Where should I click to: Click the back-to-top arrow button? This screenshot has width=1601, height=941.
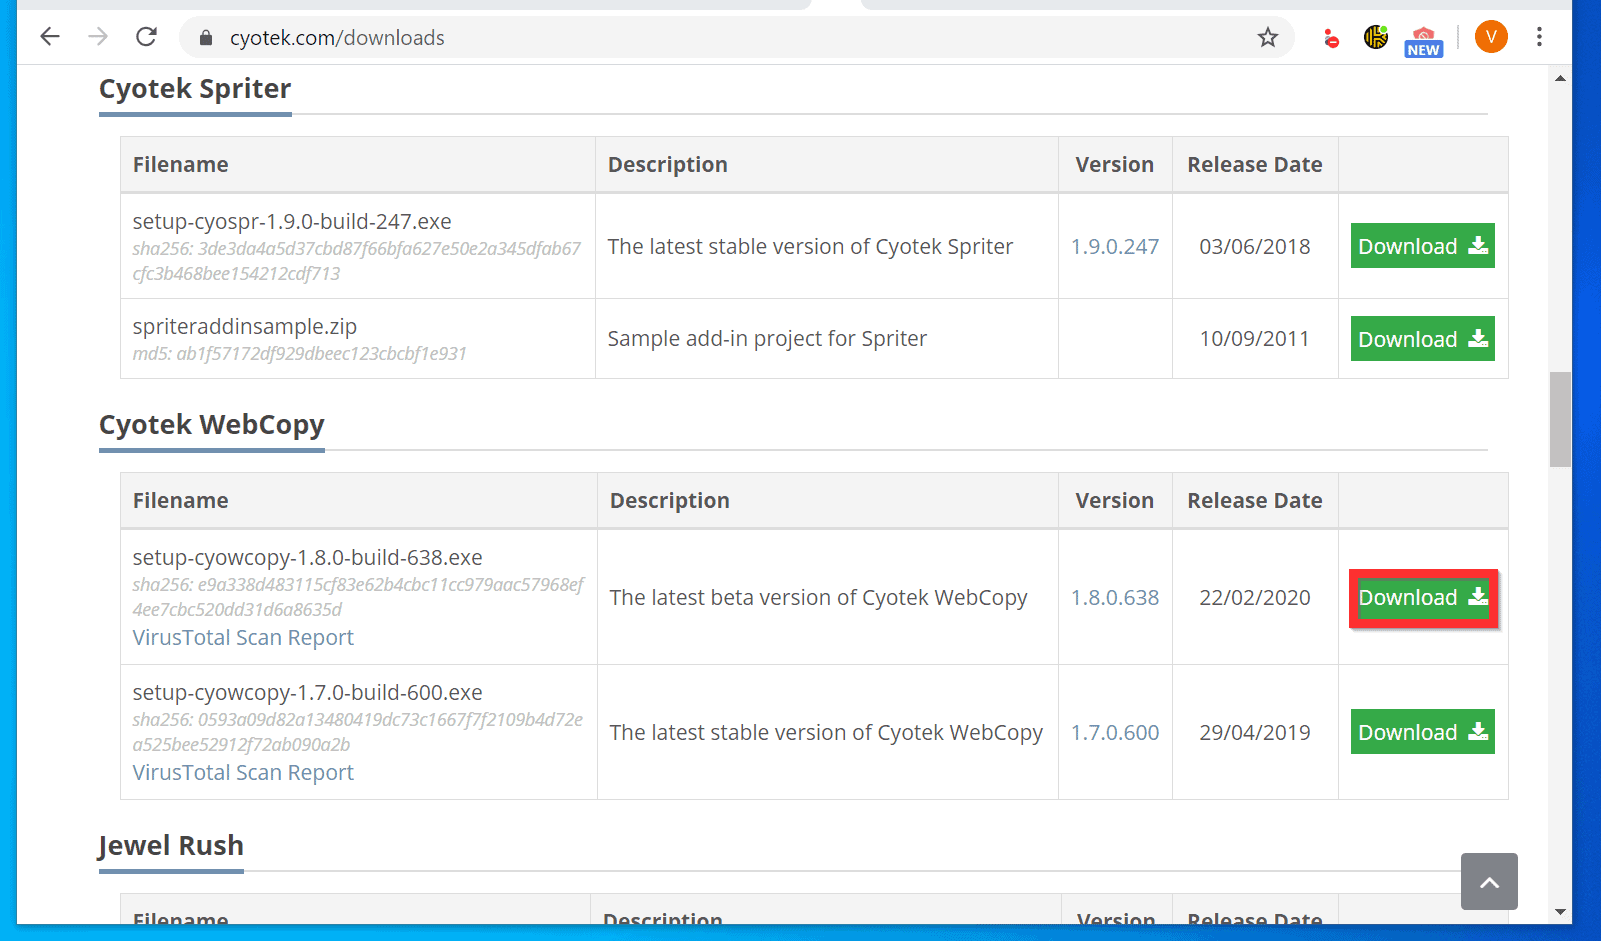(x=1489, y=881)
